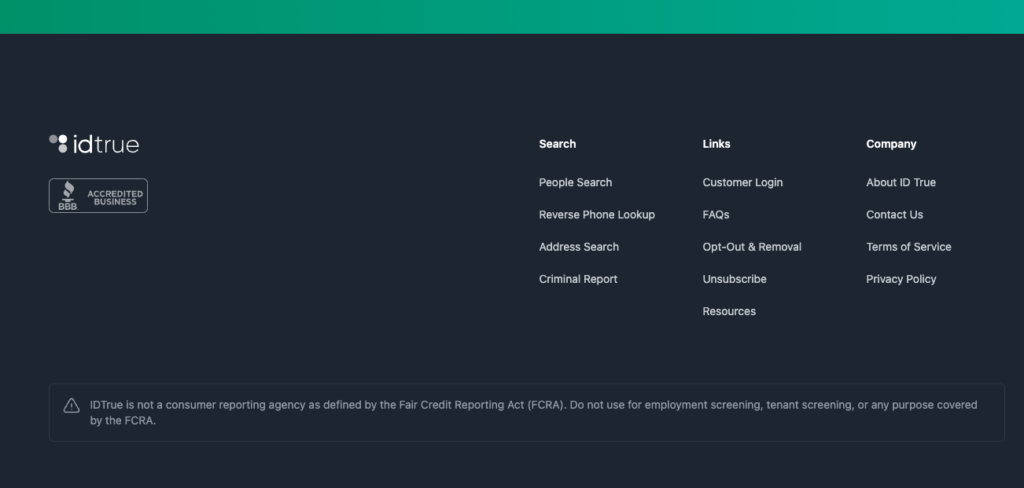View the FAQs page

coord(716,215)
